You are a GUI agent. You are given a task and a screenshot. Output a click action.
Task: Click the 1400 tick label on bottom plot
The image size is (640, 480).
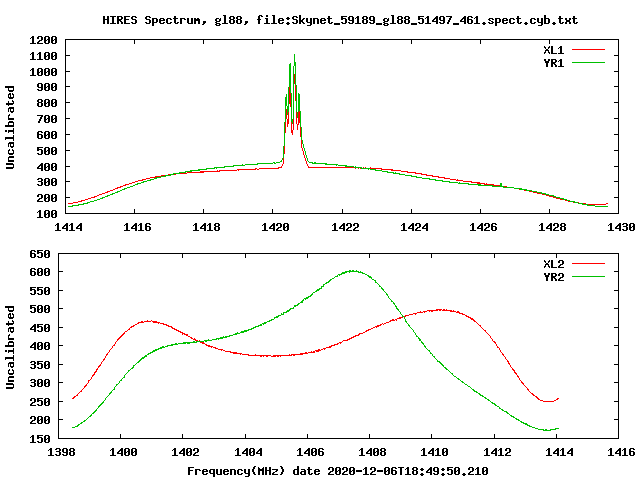[123, 452]
